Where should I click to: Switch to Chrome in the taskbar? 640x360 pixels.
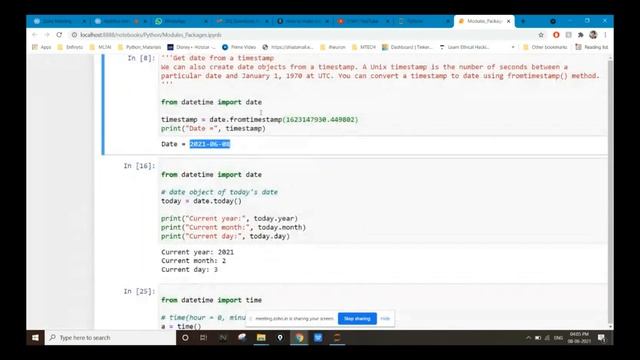299,338
